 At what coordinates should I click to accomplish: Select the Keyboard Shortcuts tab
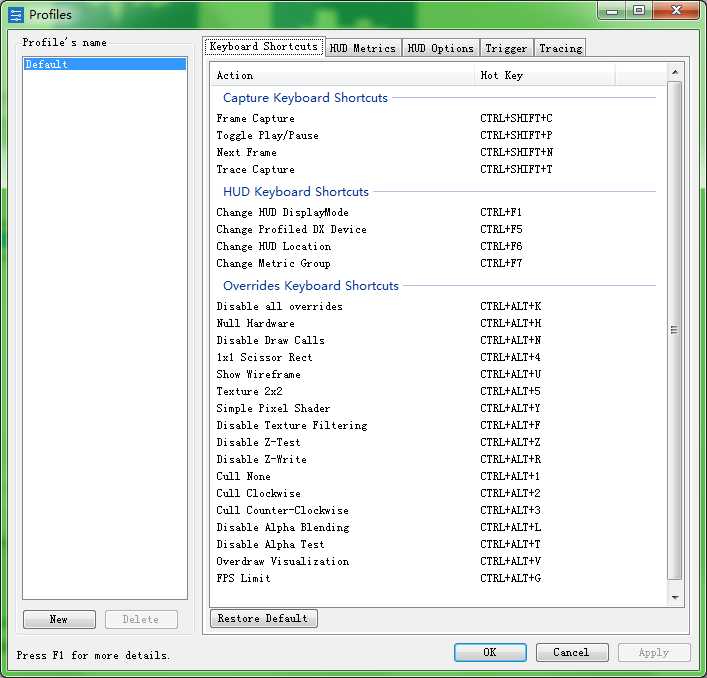[x=264, y=46]
